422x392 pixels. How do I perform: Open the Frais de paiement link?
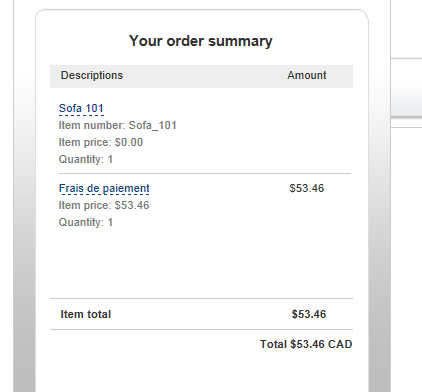tap(104, 188)
